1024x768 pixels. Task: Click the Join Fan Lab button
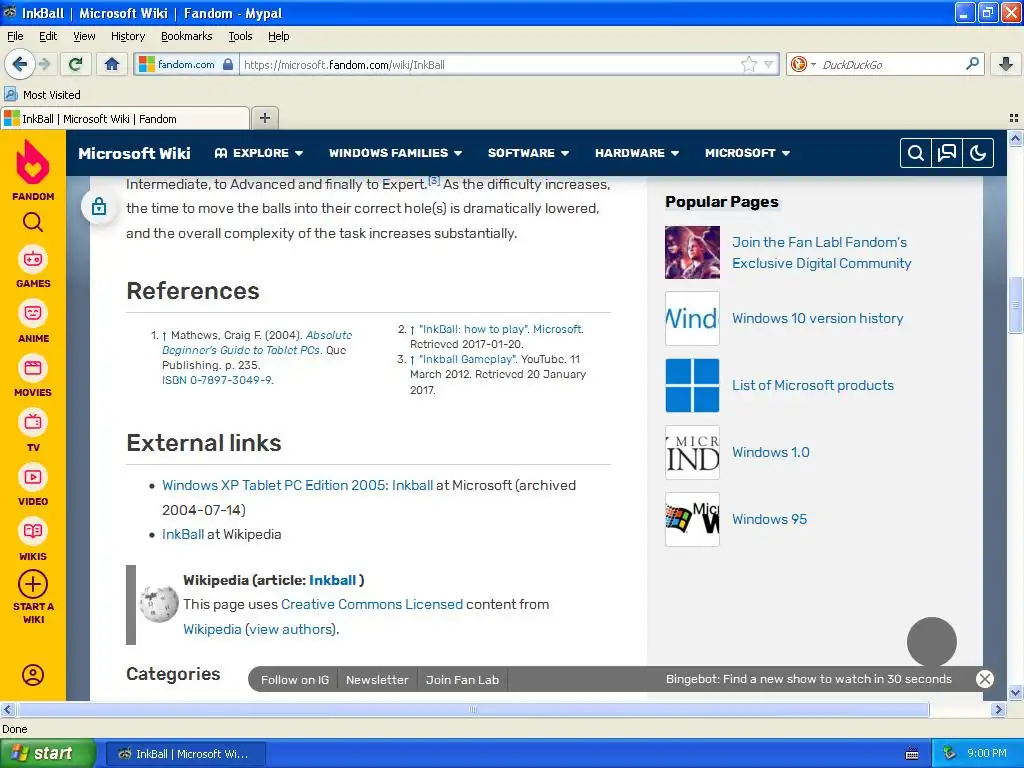tap(462, 679)
